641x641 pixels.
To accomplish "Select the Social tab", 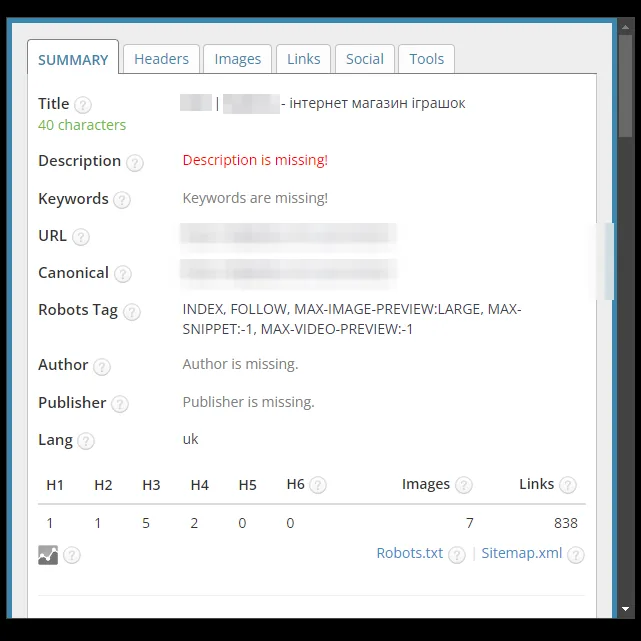I will [365, 59].
